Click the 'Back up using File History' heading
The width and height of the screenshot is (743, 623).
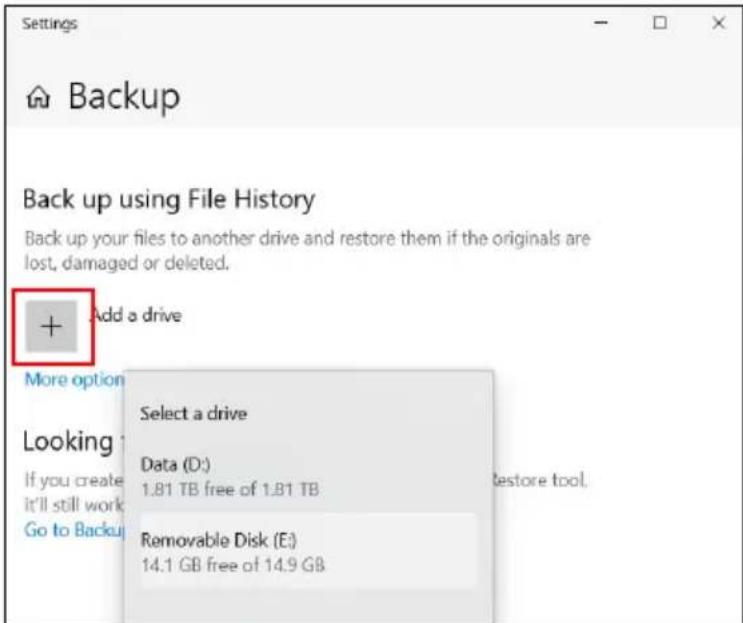point(169,199)
